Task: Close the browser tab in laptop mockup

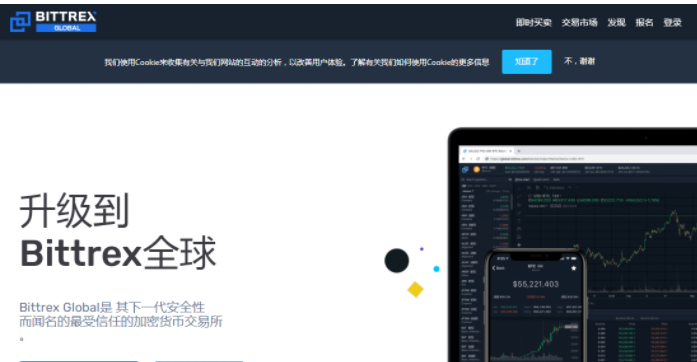Action: (x=510, y=151)
